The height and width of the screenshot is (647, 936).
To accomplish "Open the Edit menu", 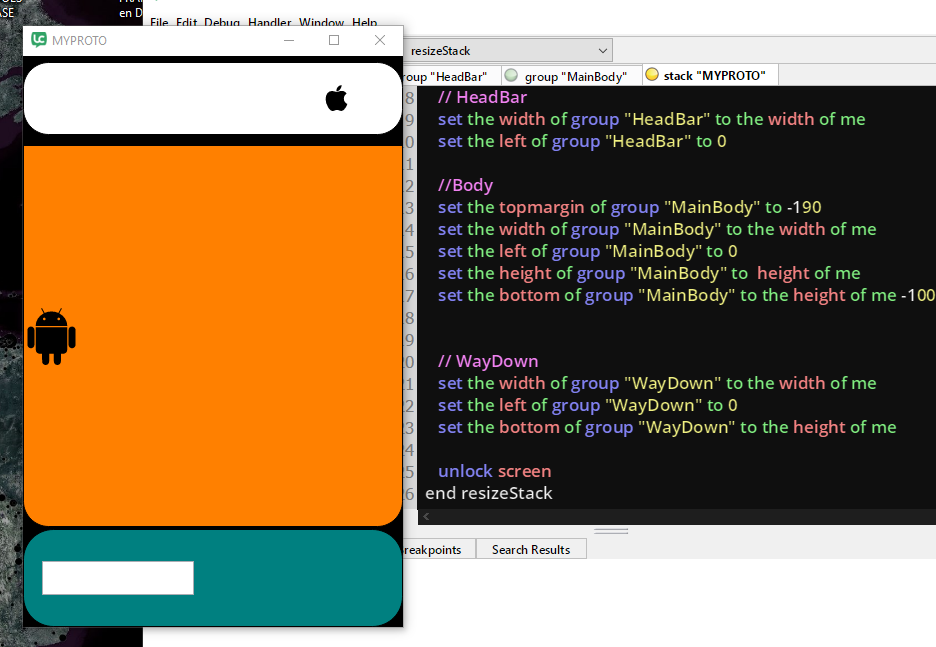I will coord(186,22).
